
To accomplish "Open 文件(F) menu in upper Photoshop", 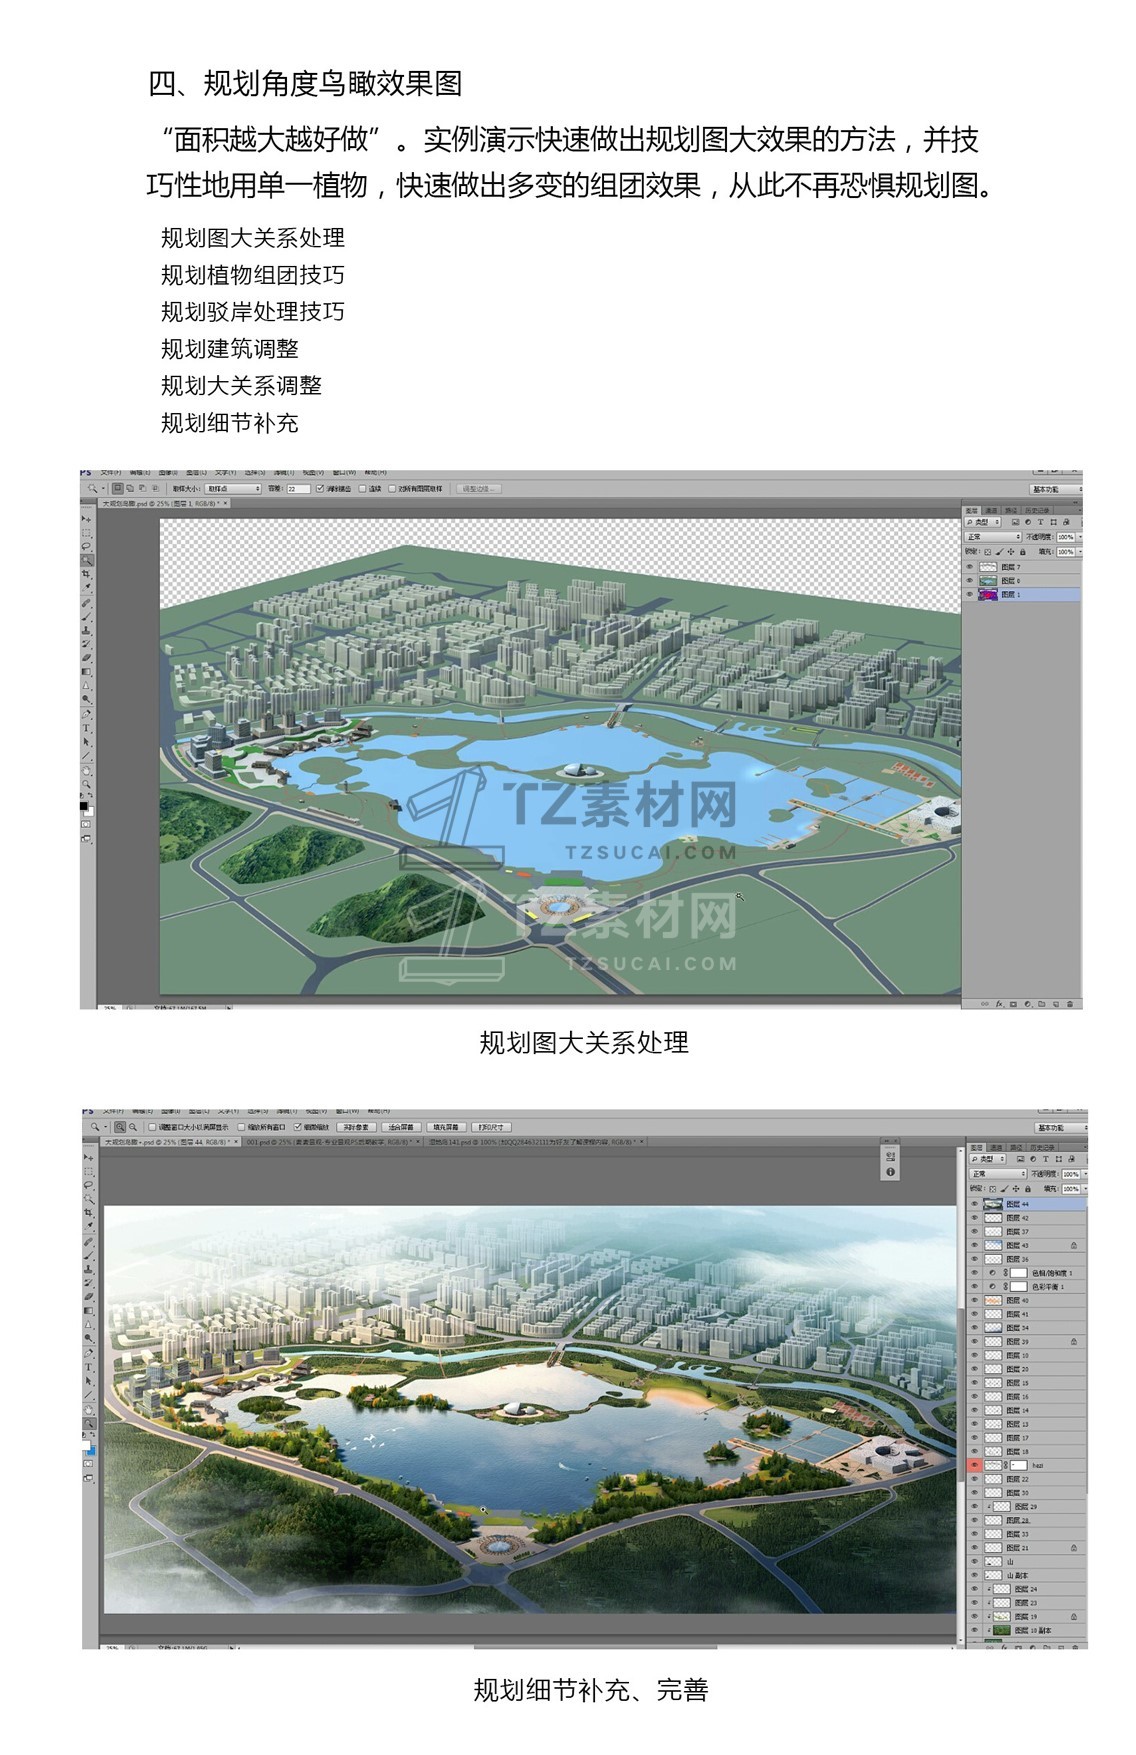I will click(x=110, y=472).
